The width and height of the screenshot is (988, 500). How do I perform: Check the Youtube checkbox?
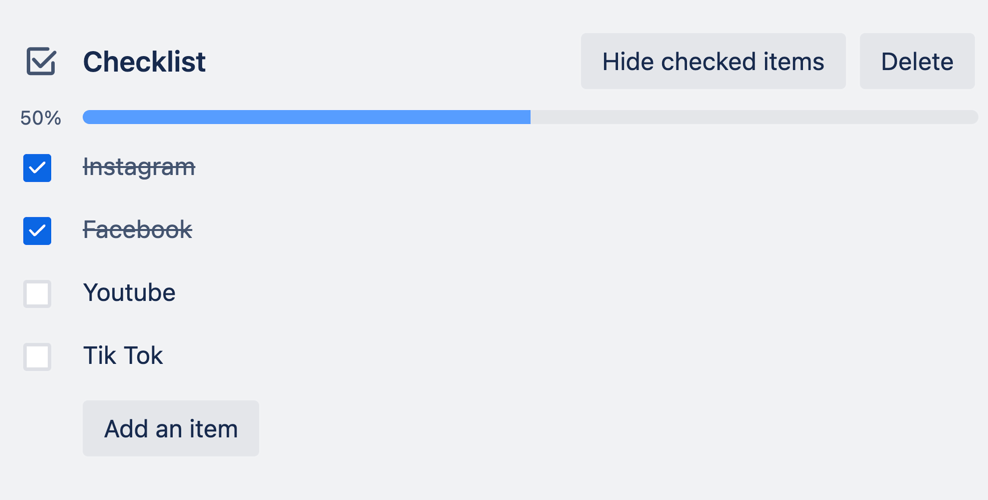(x=37, y=294)
